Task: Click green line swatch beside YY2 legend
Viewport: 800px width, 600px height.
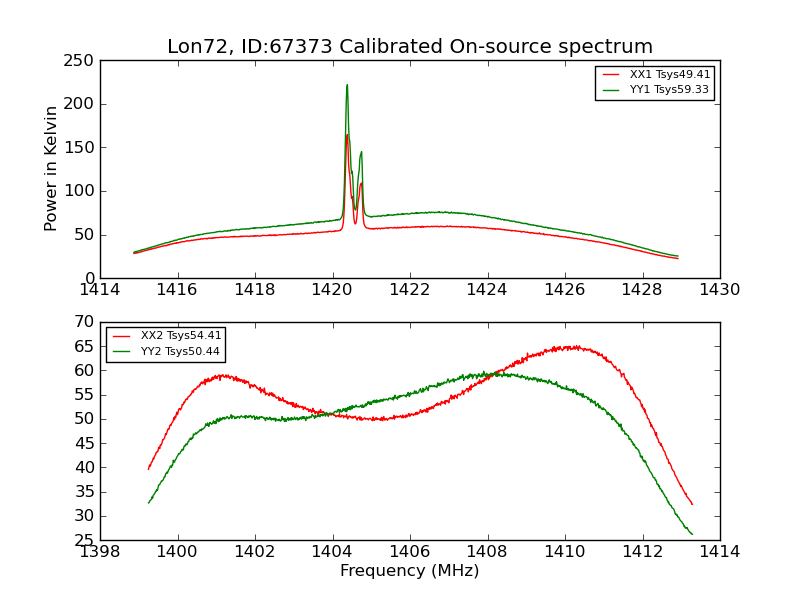Action: point(121,352)
